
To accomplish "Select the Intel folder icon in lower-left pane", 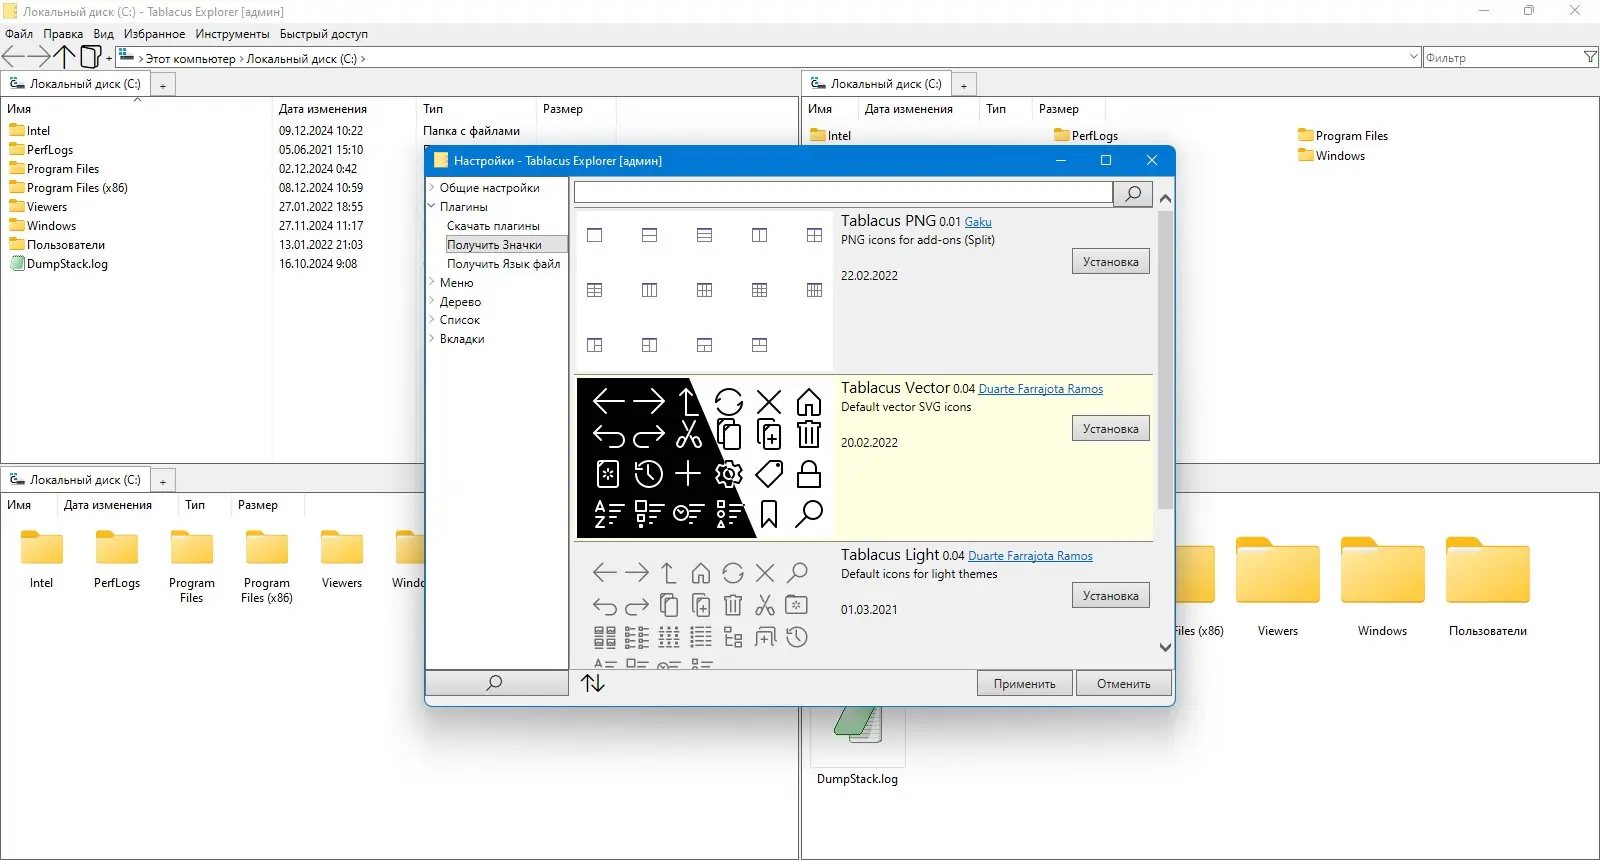I will click(x=42, y=548).
